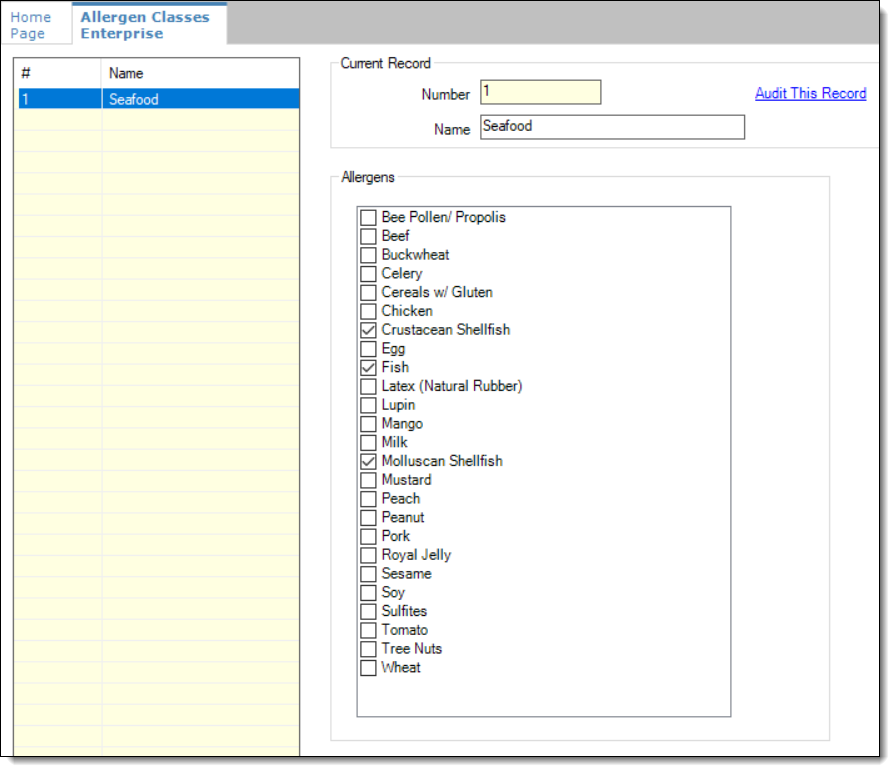Viewport: 895px width, 772px height.
Task: Enable the Sesame allergen checkbox
Action: tap(368, 574)
